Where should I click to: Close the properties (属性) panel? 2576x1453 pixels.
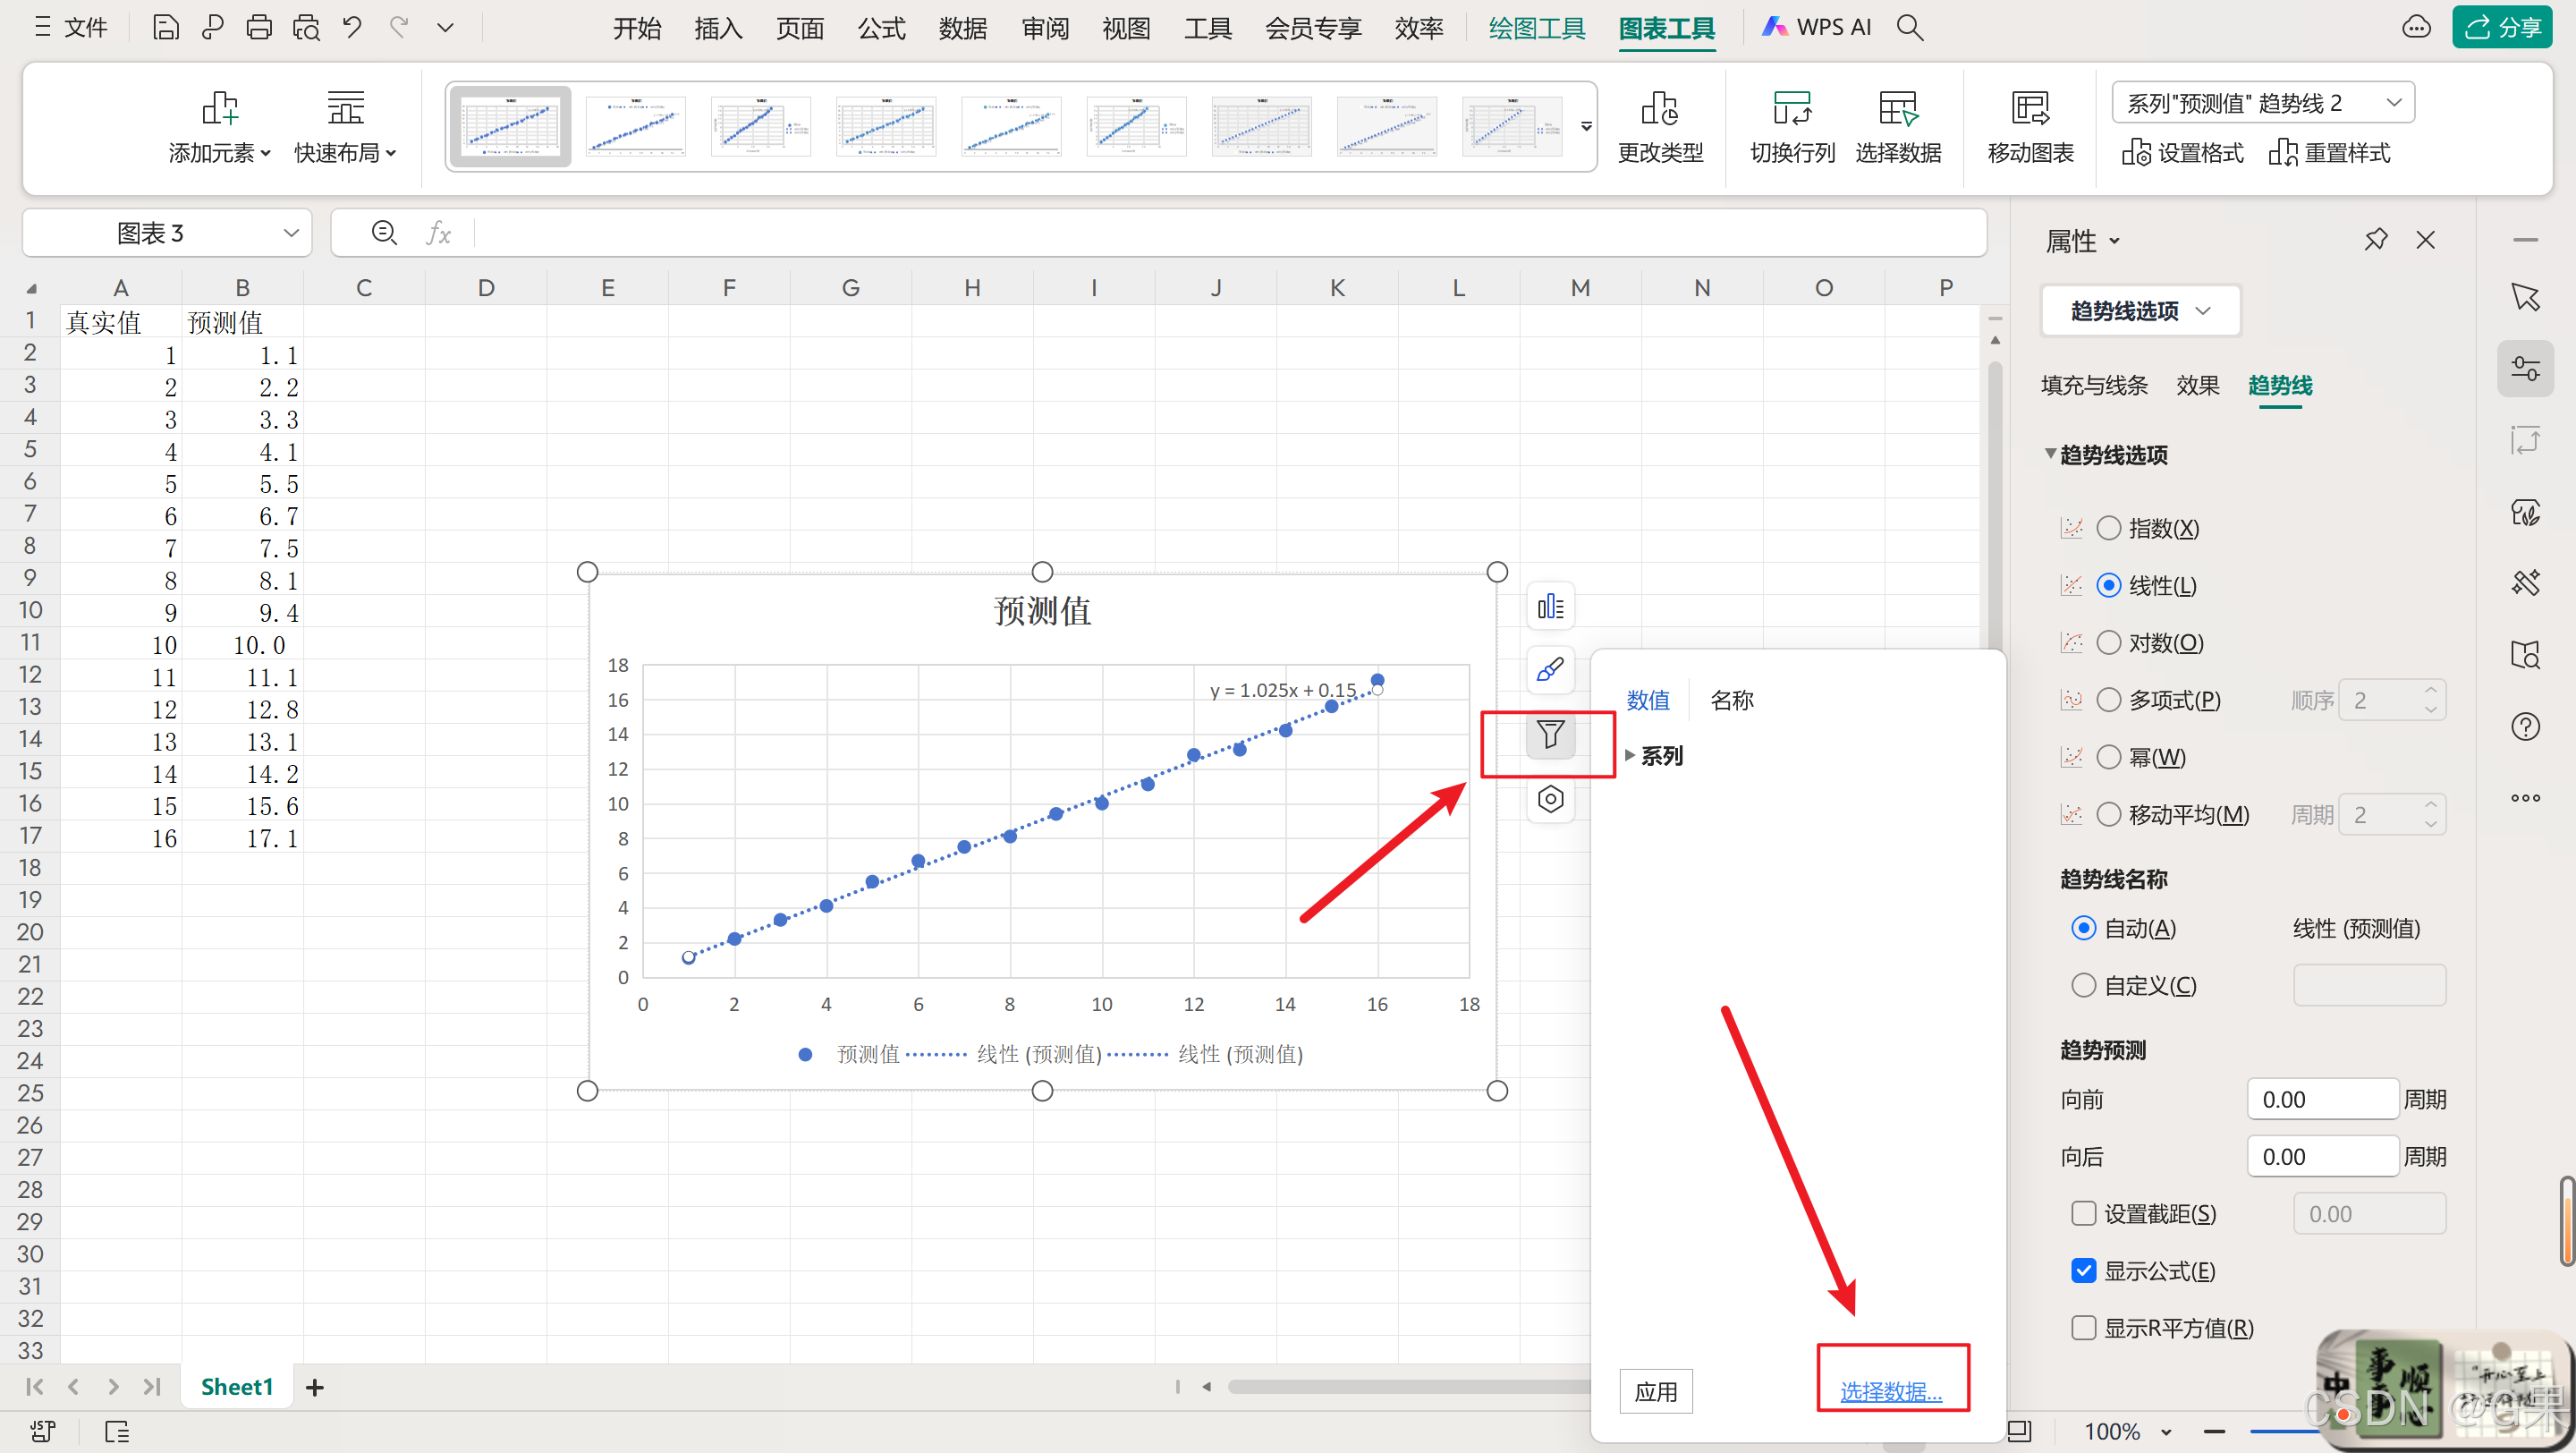point(2426,240)
